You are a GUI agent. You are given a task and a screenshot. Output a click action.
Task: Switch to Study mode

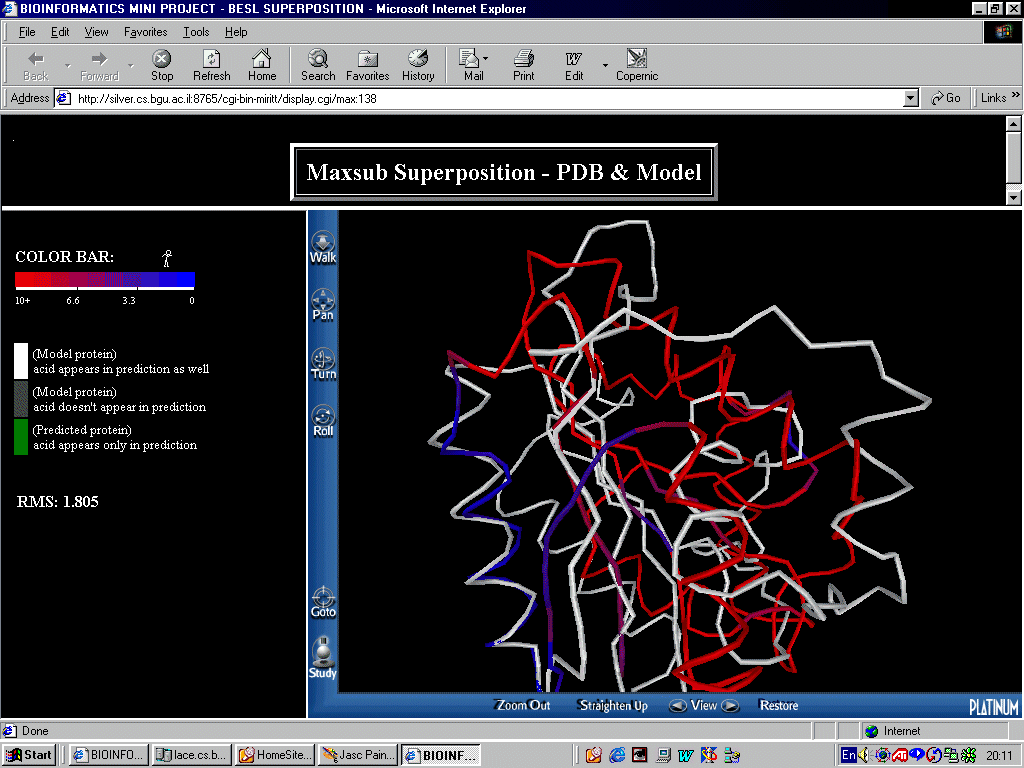323,660
